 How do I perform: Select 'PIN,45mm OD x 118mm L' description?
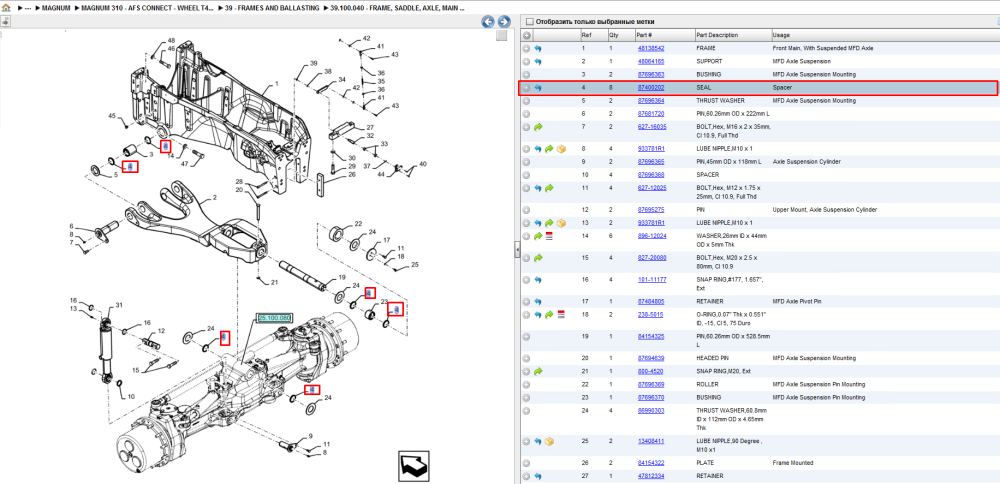pos(729,162)
